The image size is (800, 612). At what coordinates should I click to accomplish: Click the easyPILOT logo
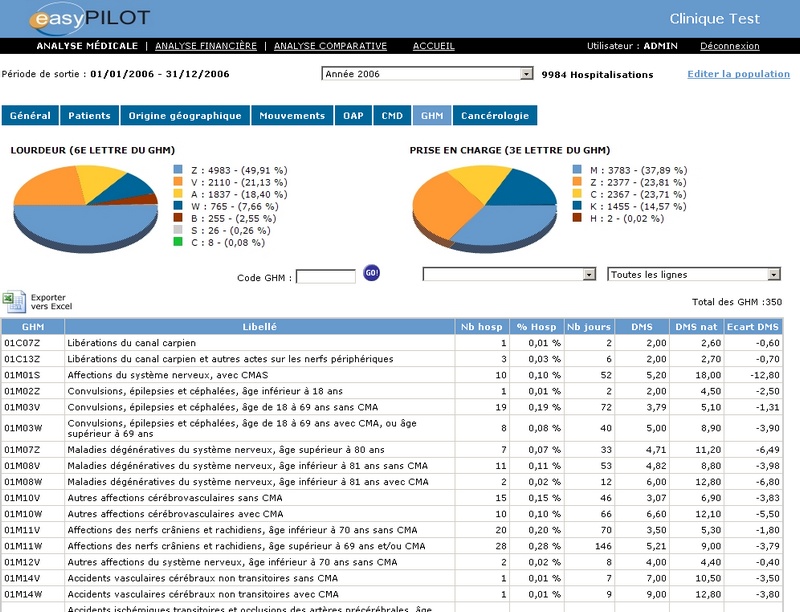point(89,18)
